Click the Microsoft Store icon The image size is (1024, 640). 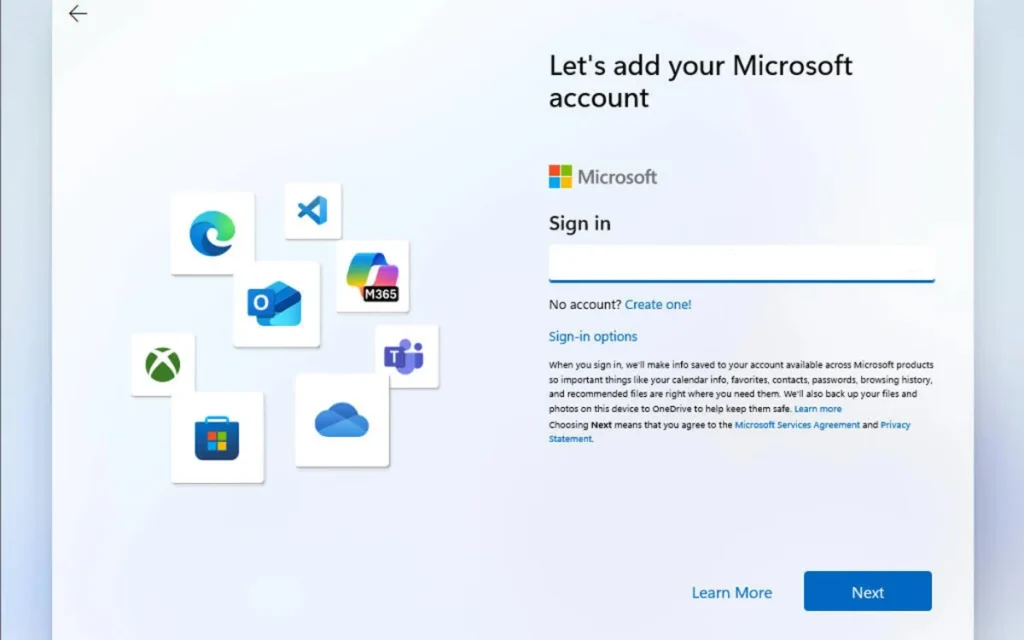tap(218, 437)
